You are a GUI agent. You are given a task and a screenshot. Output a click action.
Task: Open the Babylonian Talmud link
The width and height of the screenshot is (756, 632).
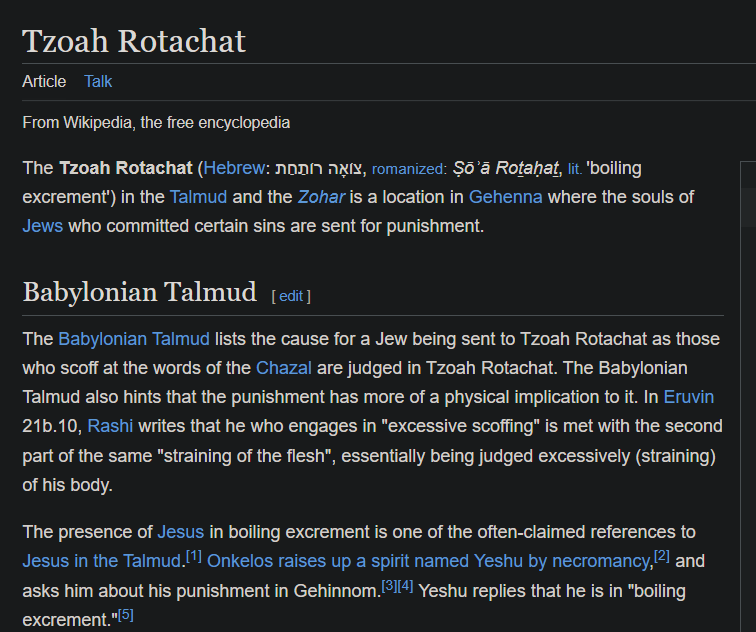pos(134,339)
